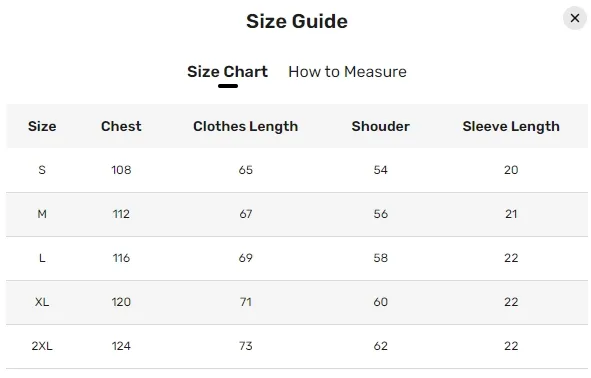The height and width of the screenshot is (378, 591).
Task: Select the Size Chart tab
Action: click(x=227, y=72)
